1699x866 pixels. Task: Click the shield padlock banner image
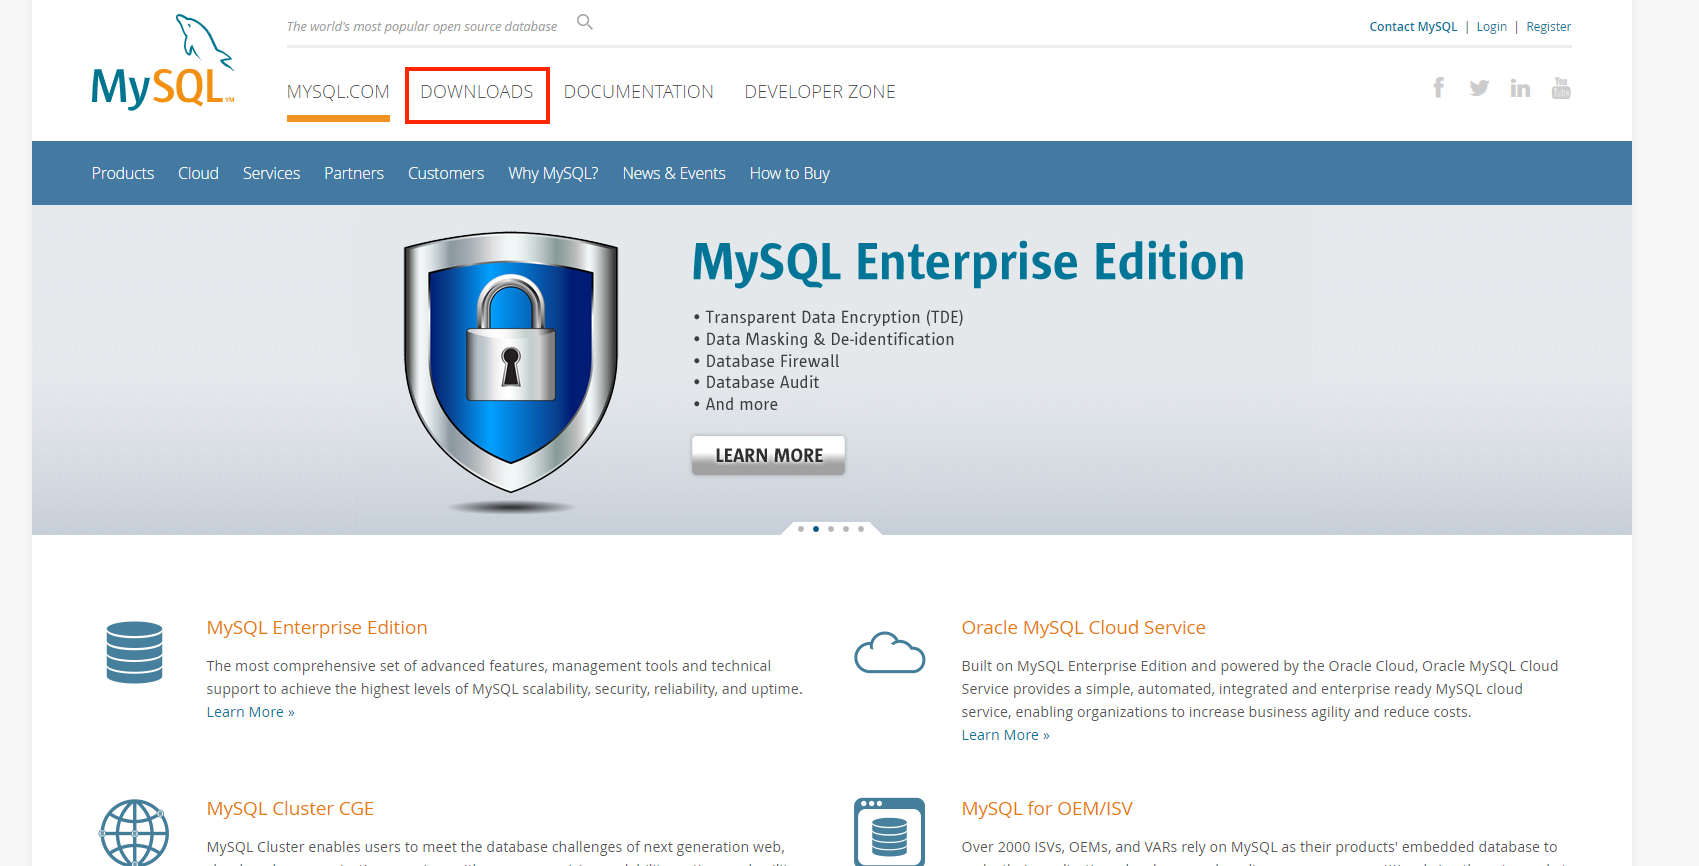tap(511, 372)
